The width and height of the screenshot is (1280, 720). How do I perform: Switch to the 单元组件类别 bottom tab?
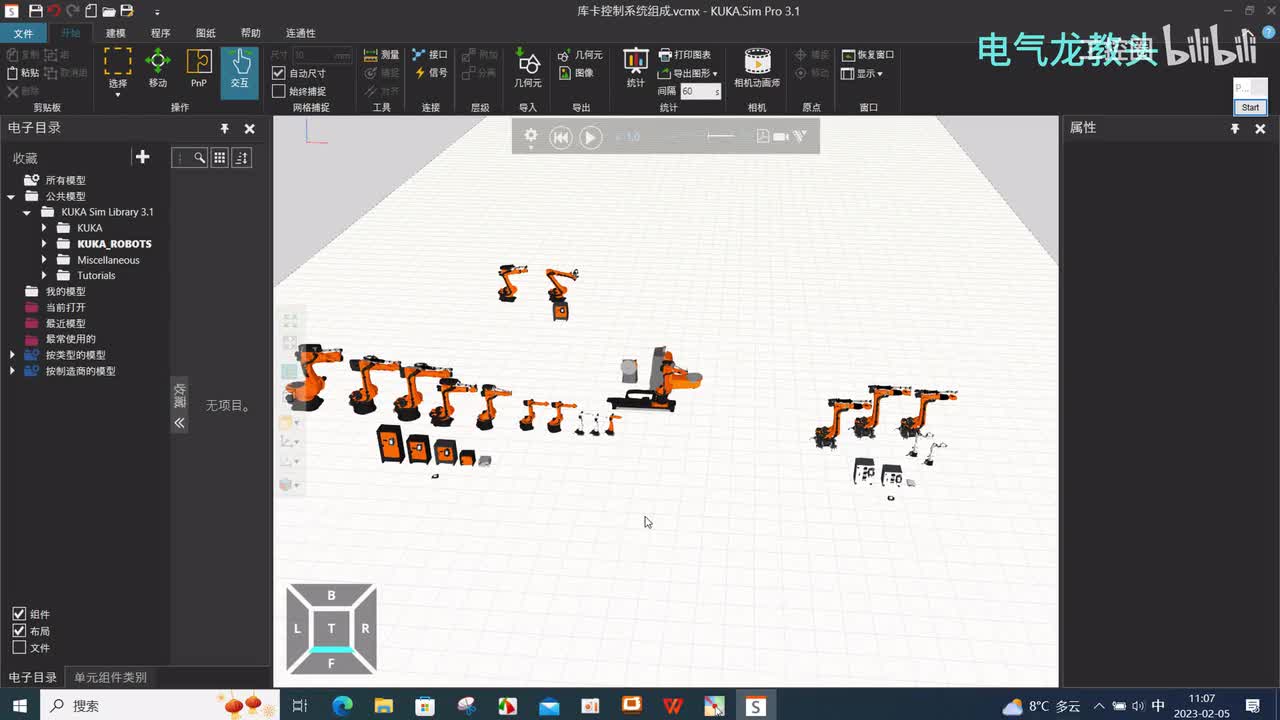click(x=110, y=677)
